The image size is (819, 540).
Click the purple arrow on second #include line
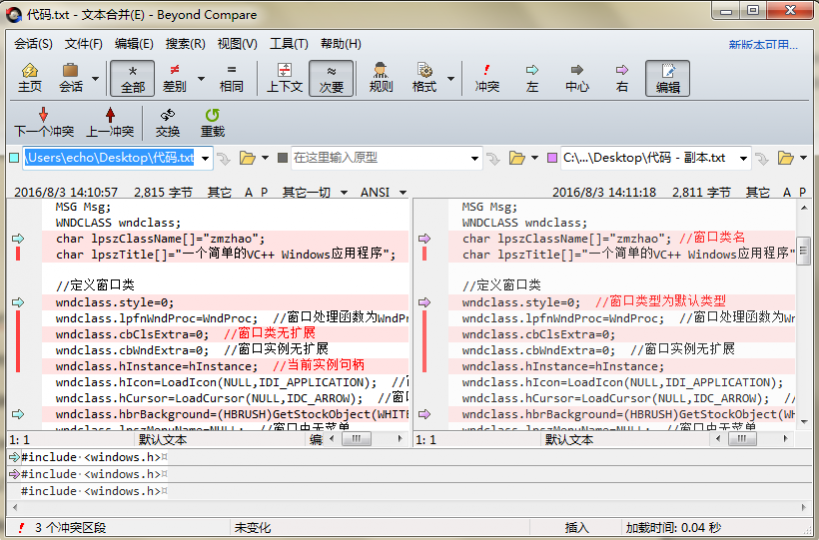coord(14,474)
